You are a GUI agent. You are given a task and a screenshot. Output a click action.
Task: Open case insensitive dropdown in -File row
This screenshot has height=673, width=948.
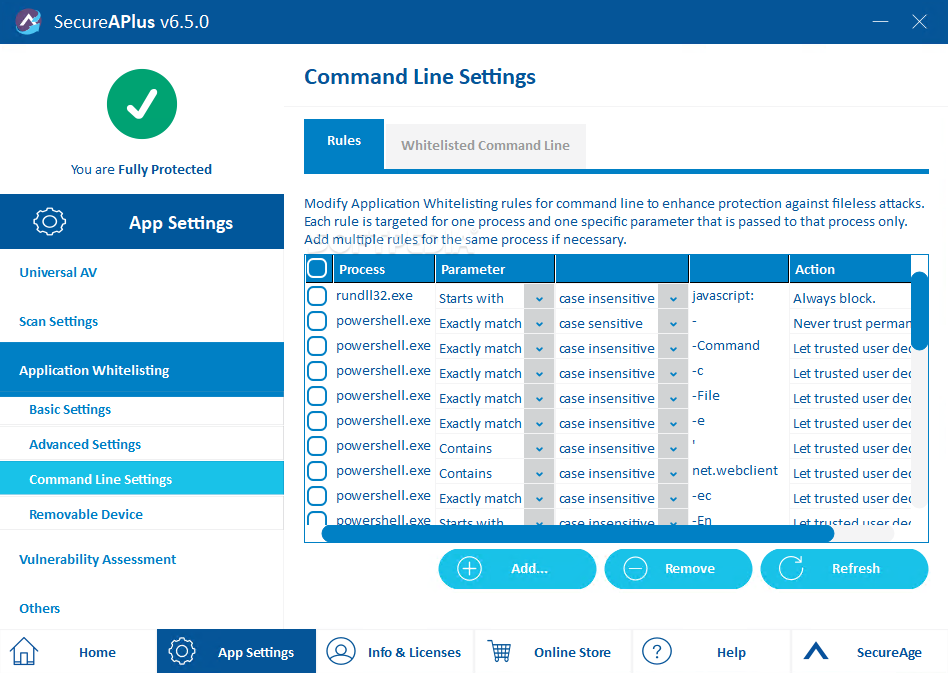point(673,398)
